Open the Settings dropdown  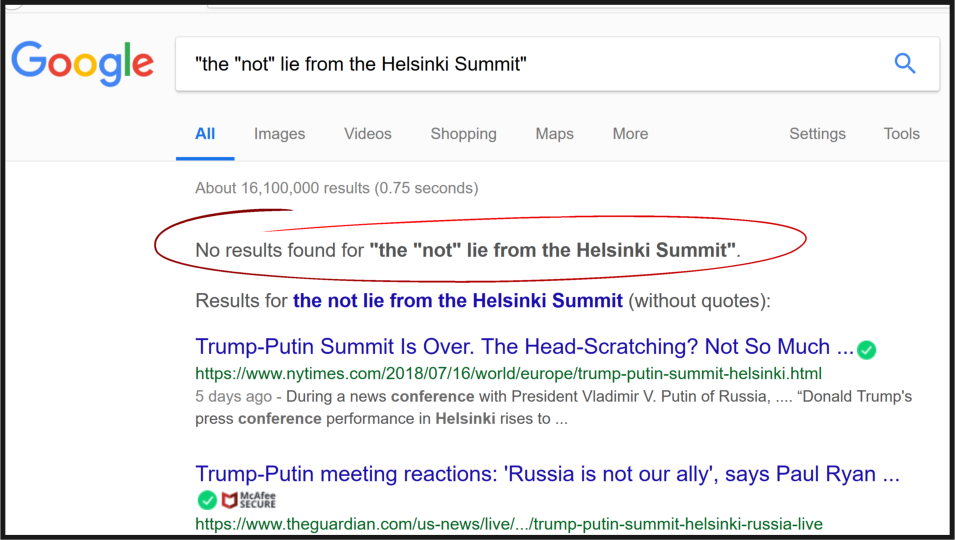(x=817, y=134)
